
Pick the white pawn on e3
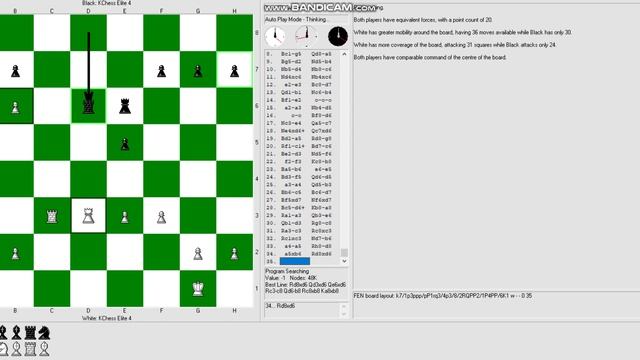(125, 217)
